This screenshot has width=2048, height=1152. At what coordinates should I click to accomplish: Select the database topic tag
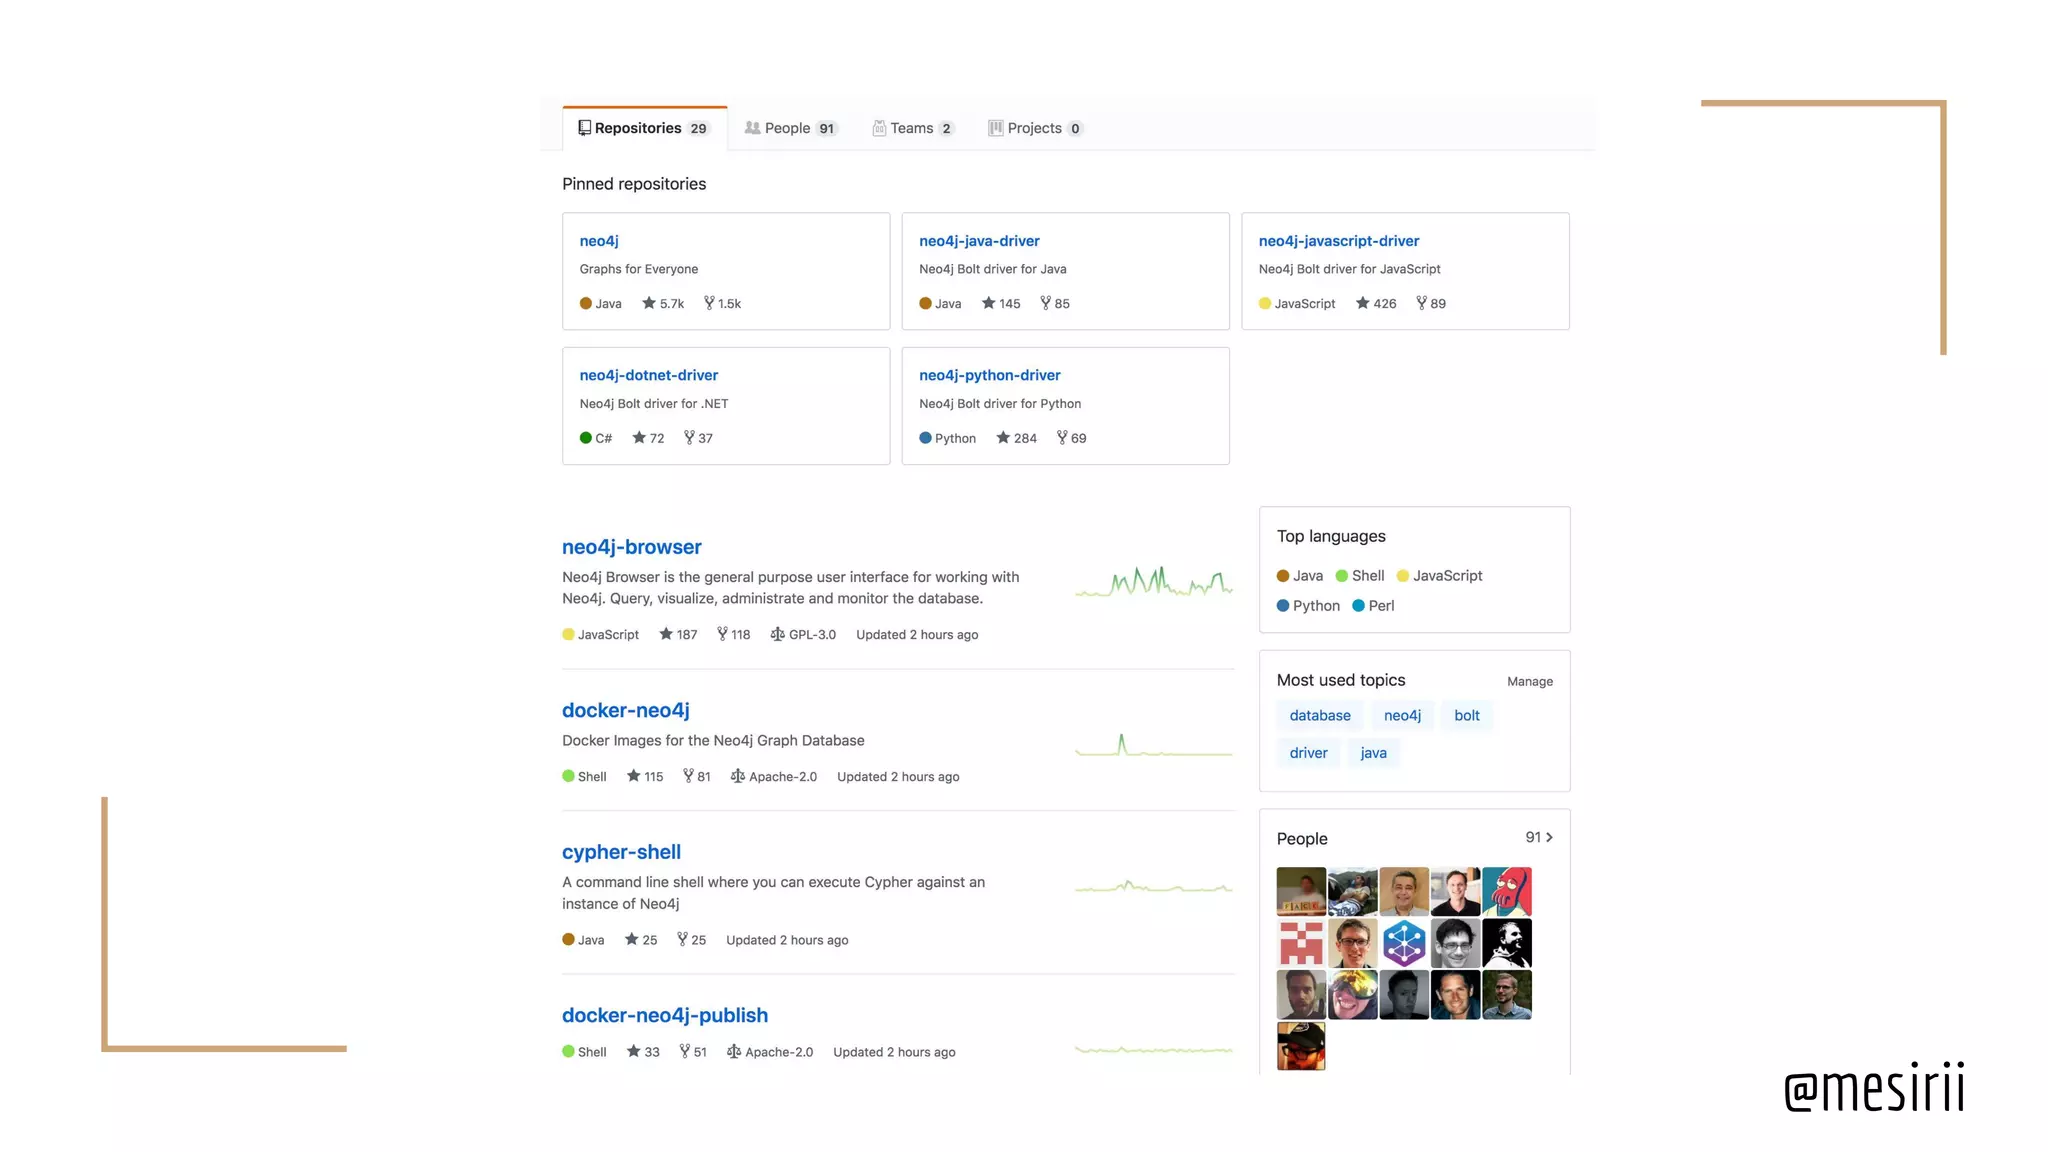pyautogui.click(x=1319, y=715)
